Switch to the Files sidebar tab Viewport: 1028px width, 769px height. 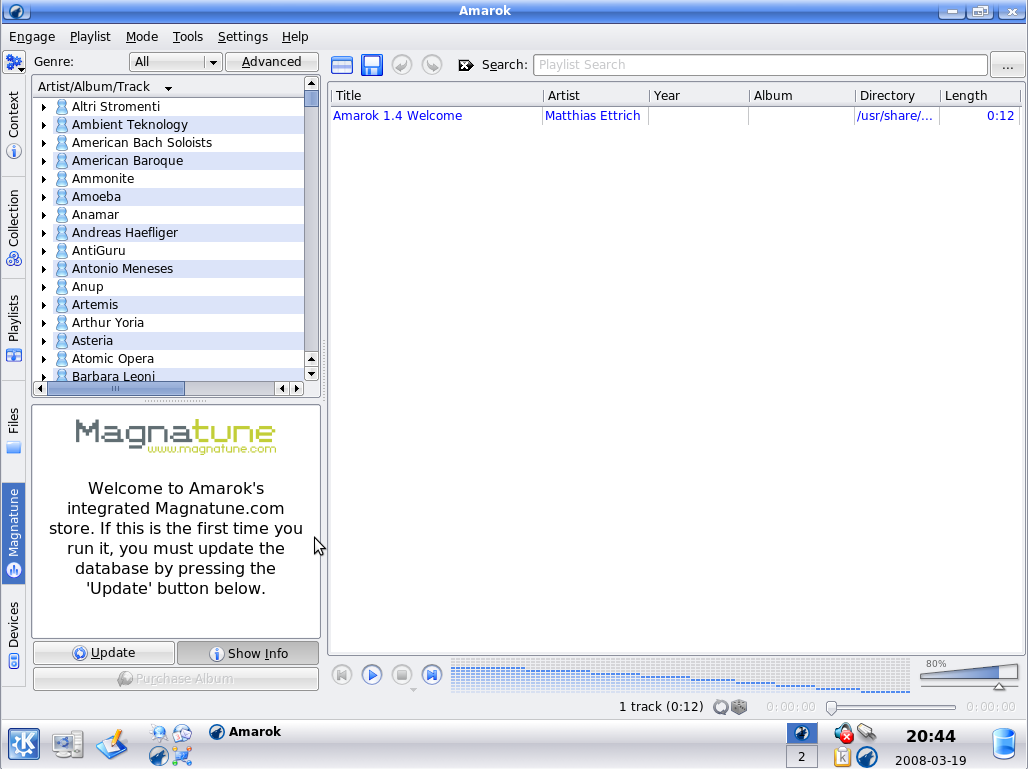point(14,430)
